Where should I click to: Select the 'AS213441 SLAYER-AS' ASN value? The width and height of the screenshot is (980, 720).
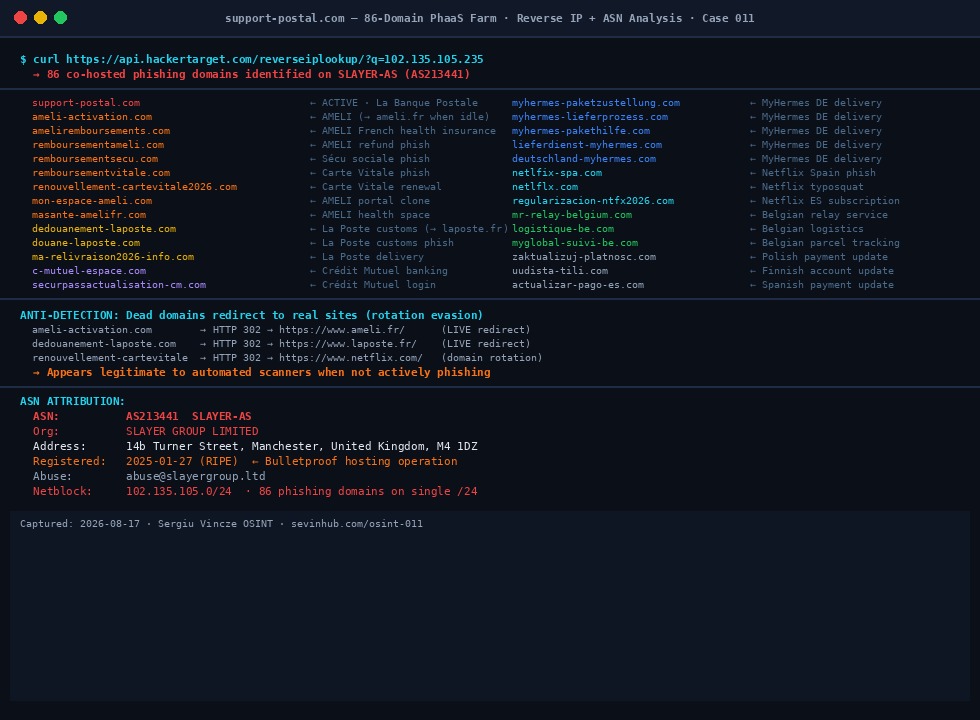(x=188, y=416)
